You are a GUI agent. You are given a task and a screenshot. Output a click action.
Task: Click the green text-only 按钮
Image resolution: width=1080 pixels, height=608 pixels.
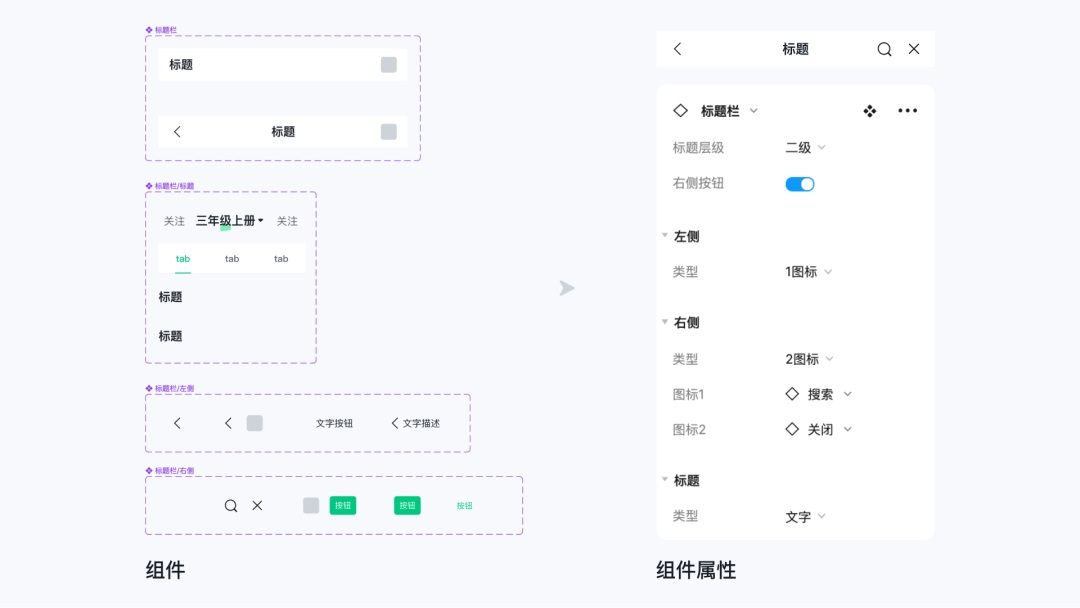464,505
